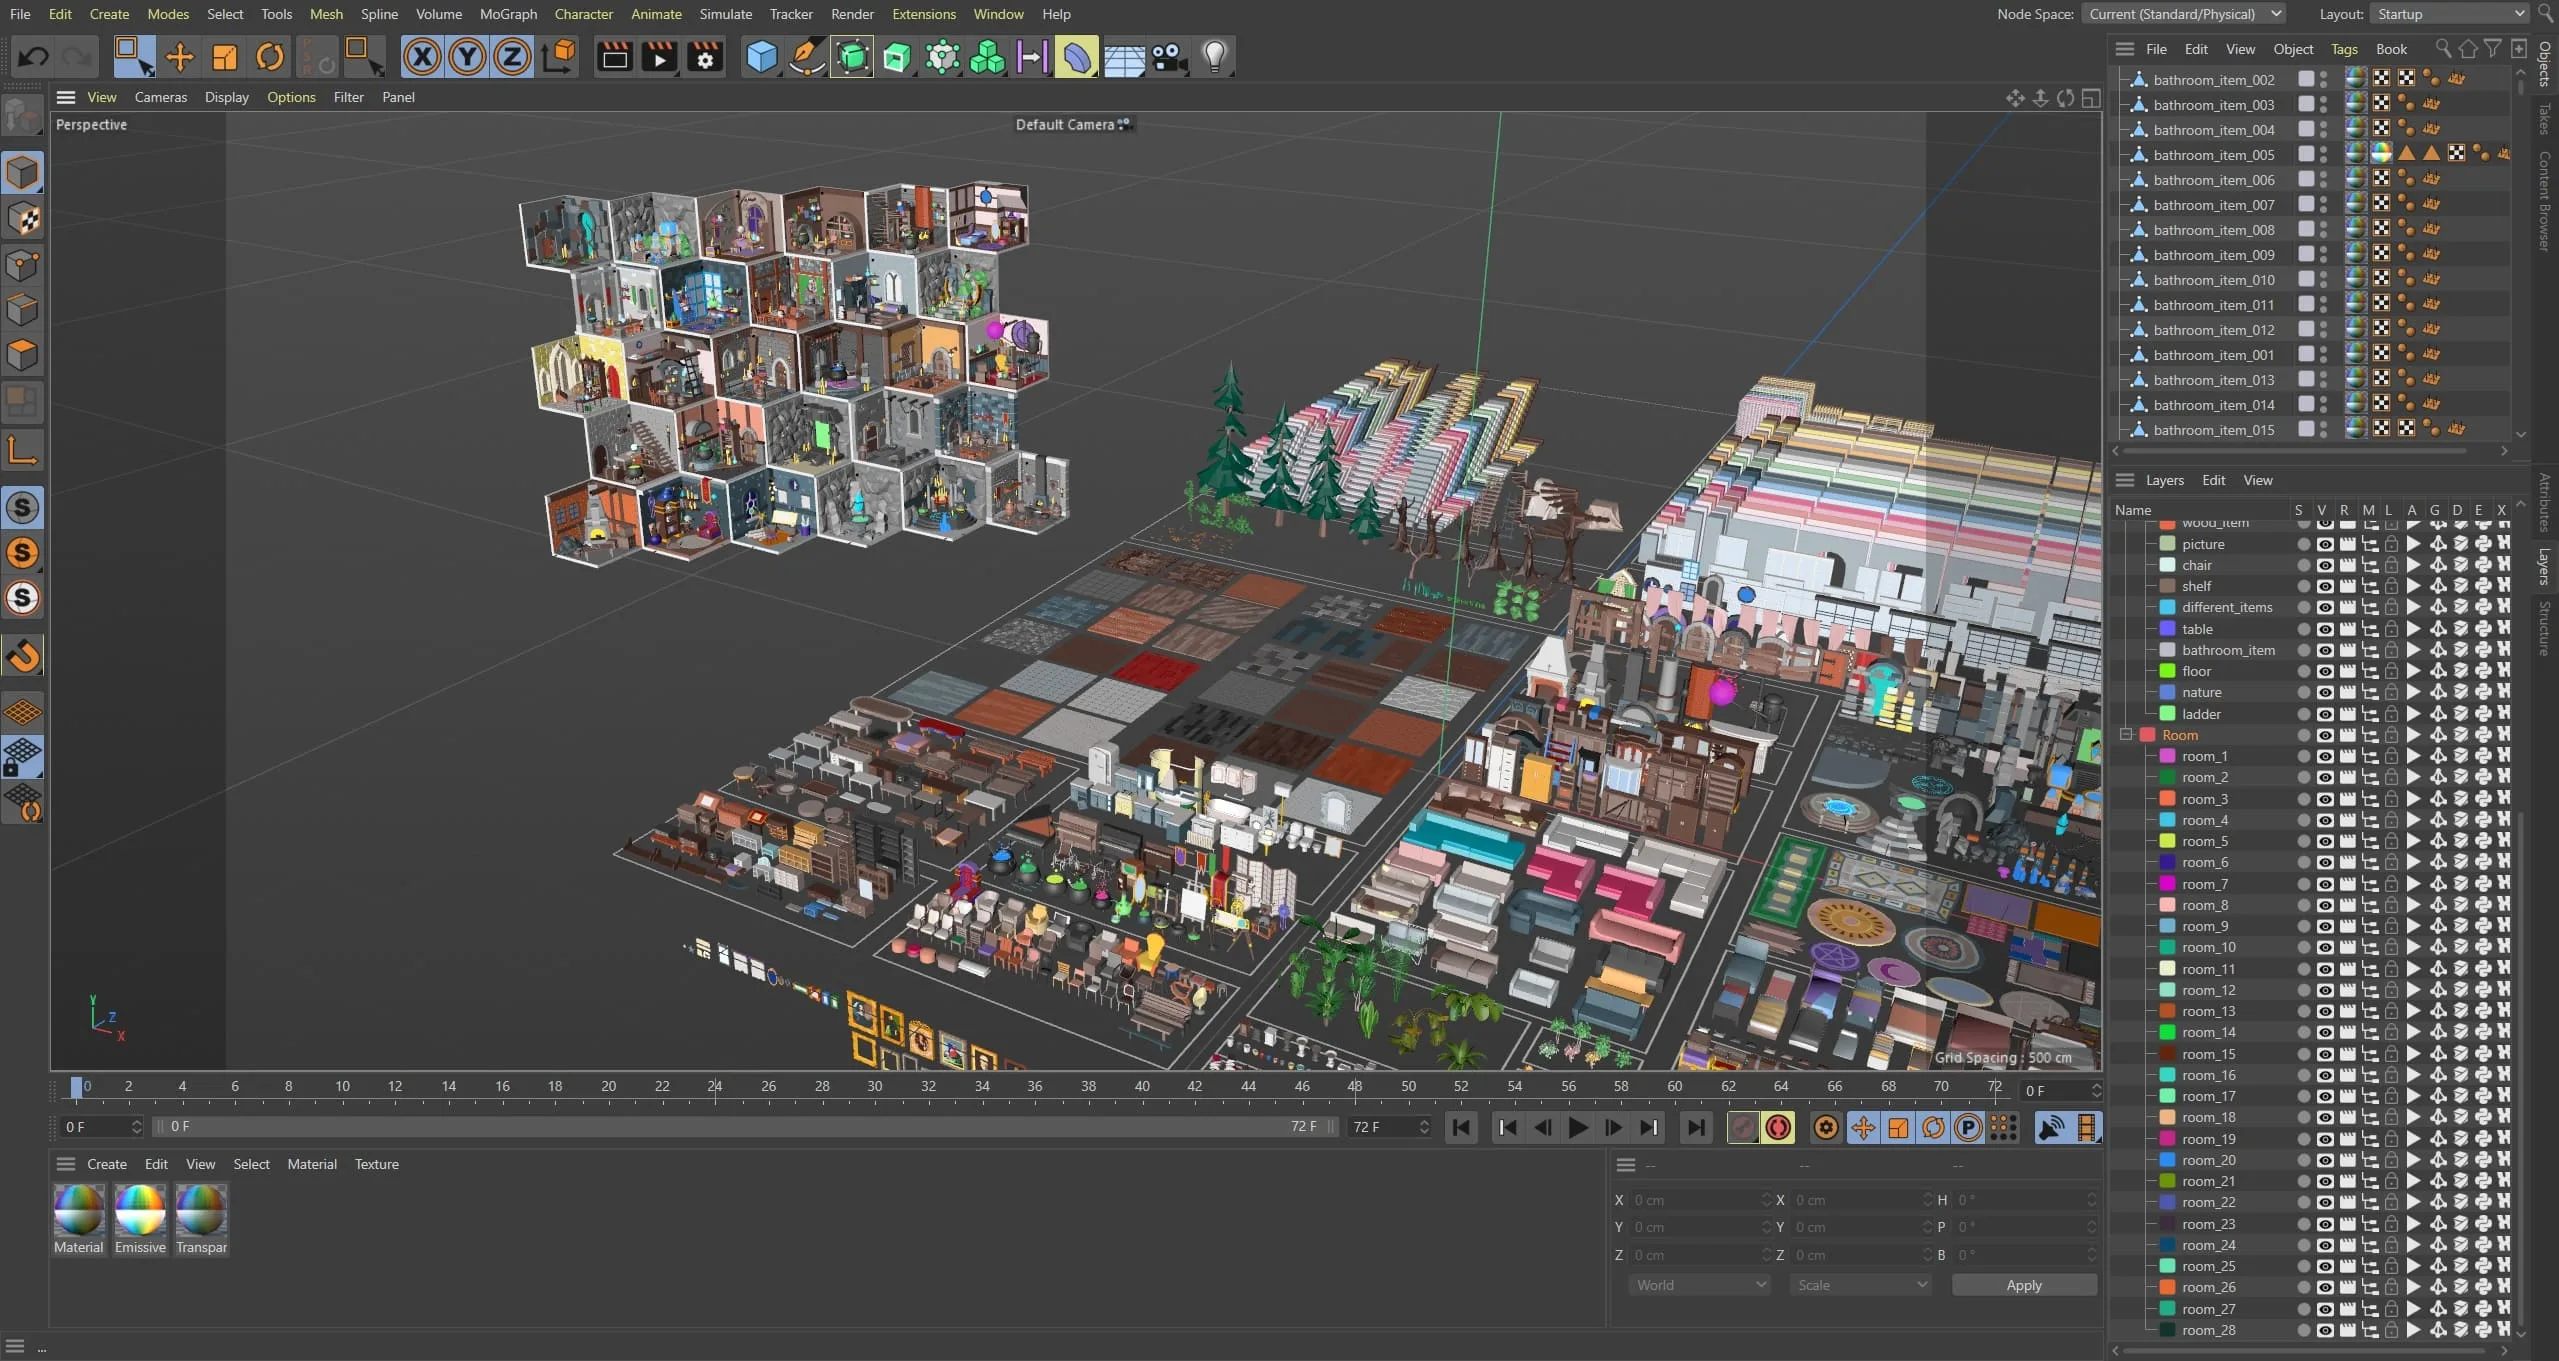Add a light object from toolbar
The image size is (2559, 1361).
(x=1214, y=57)
